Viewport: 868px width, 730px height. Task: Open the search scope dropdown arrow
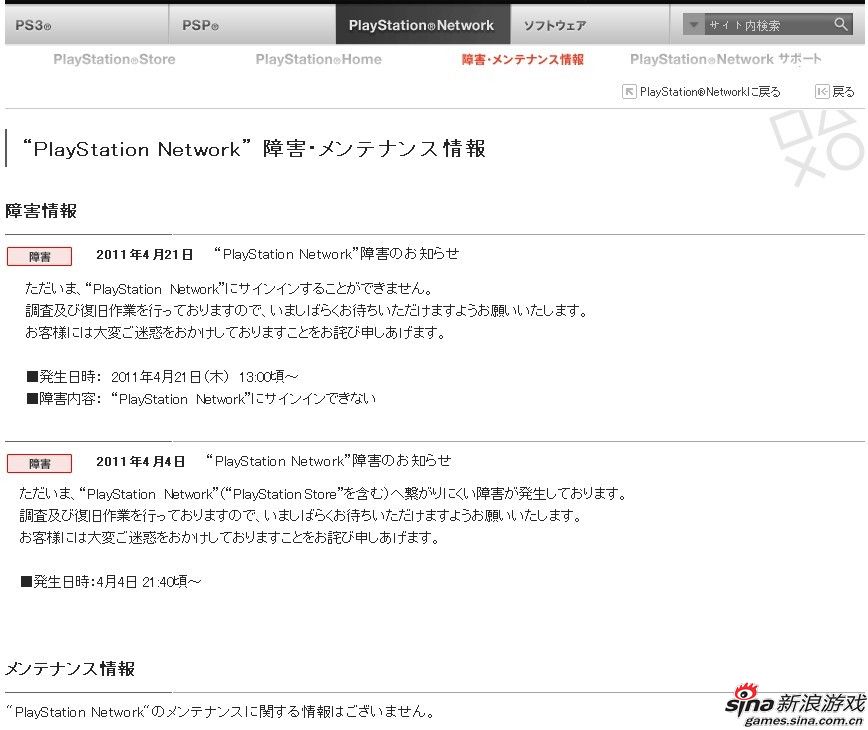point(694,25)
